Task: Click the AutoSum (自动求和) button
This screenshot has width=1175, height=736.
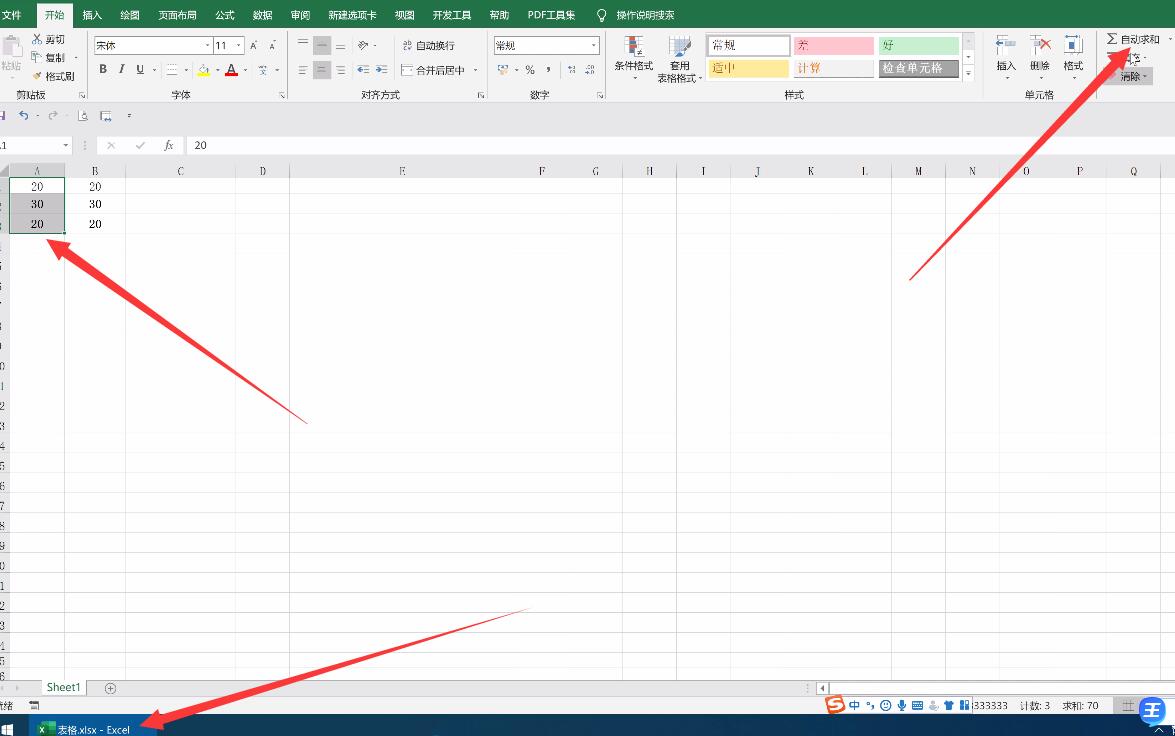Action: tap(1133, 39)
